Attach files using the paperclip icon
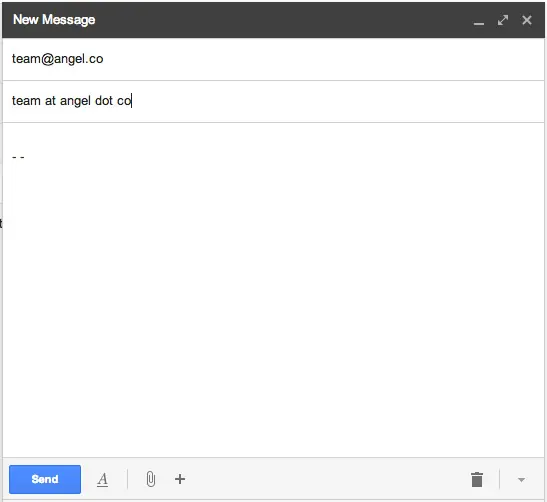This screenshot has width=547, height=502. [x=151, y=479]
